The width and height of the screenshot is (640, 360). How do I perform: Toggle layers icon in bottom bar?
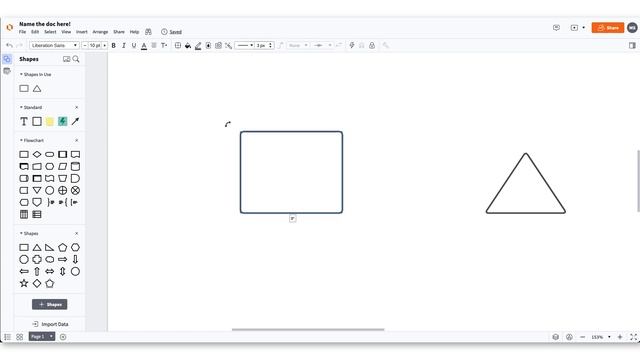pyautogui.click(x=556, y=337)
